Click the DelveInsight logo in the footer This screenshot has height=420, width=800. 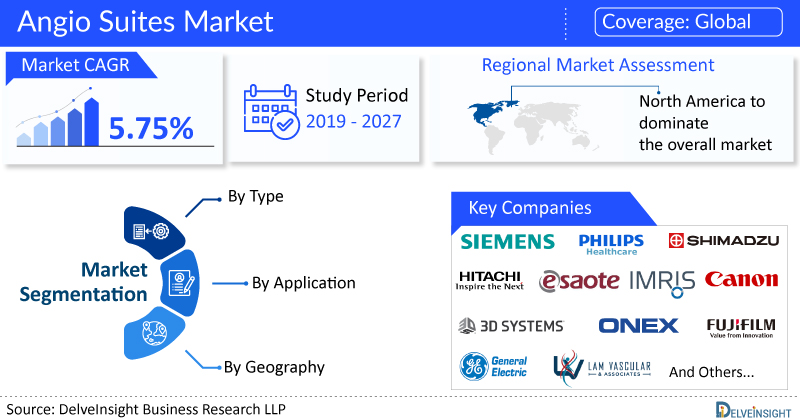(x=753, y=410)
